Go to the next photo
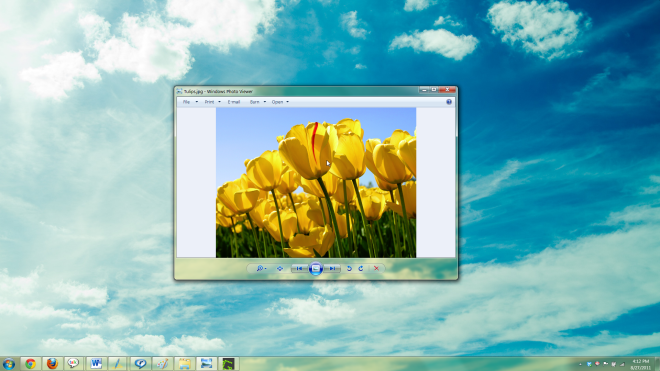660x371 pixels. 332,268
